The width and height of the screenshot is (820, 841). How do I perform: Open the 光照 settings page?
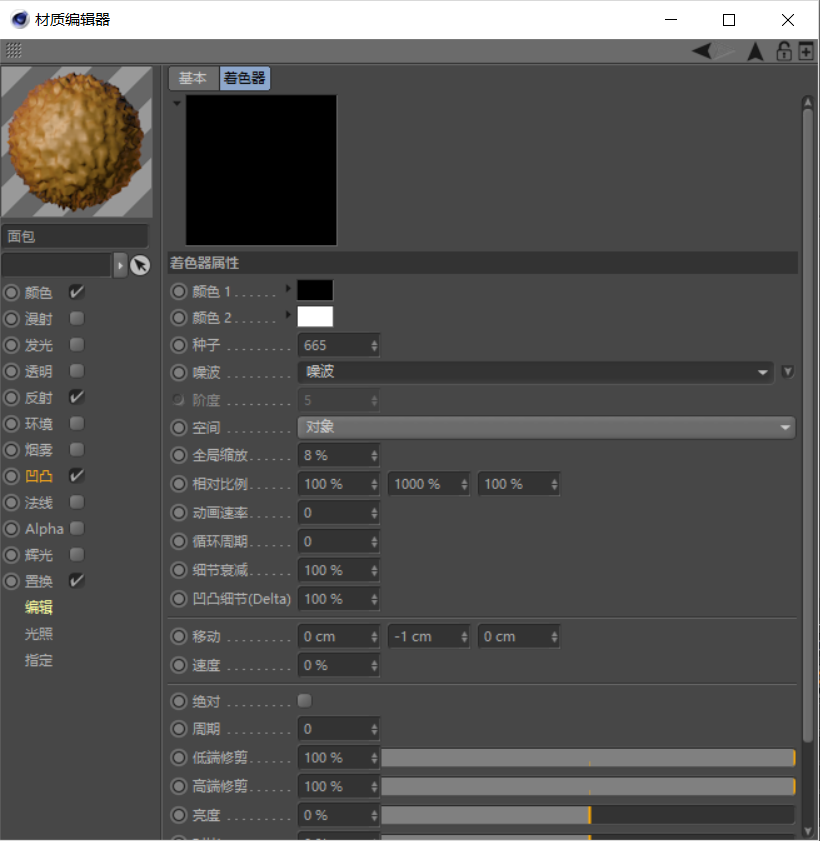coord(39,634)
